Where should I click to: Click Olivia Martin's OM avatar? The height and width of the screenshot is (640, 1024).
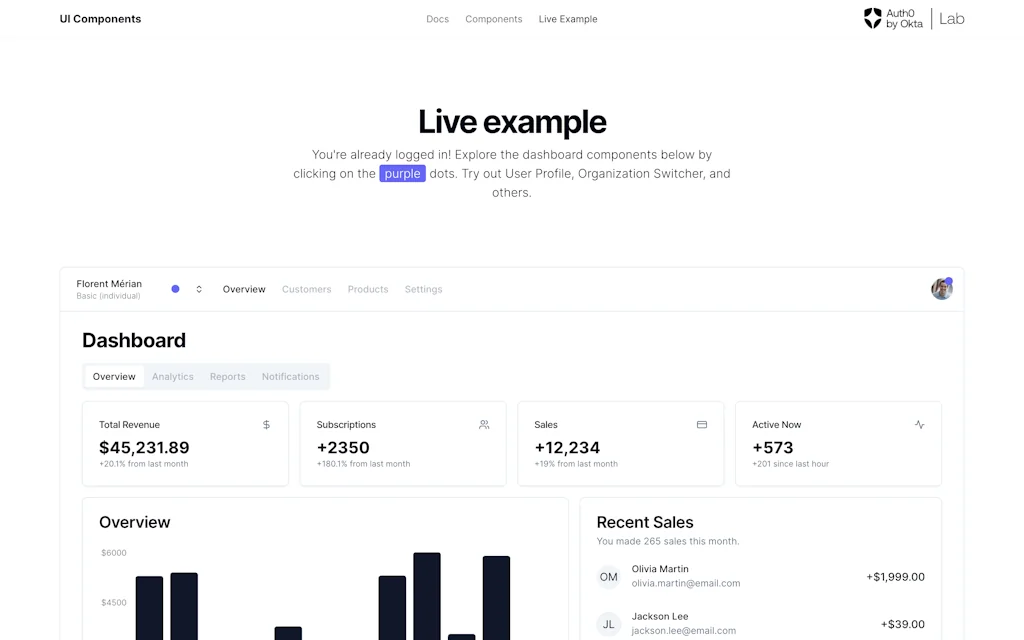click(608, 577)
